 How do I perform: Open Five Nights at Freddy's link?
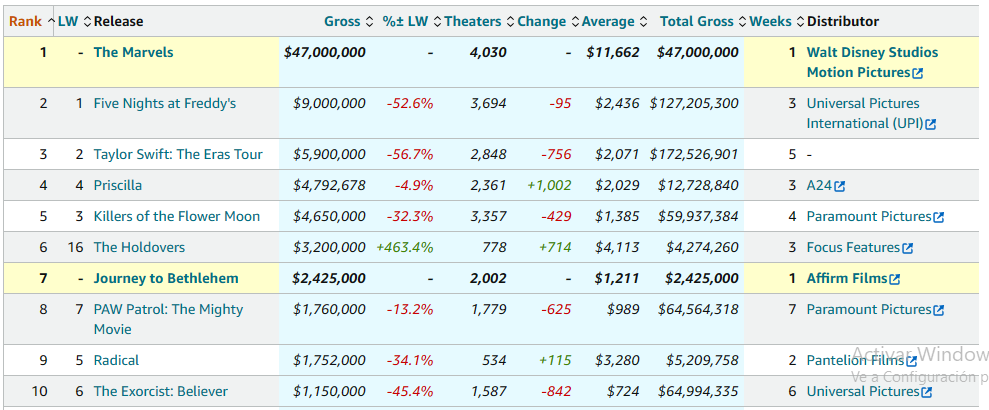point(164,103)
